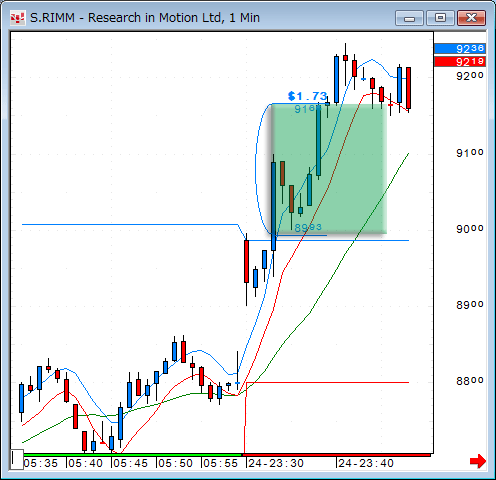Click the S.RIMM chart window app icon

tap(17, 18)
